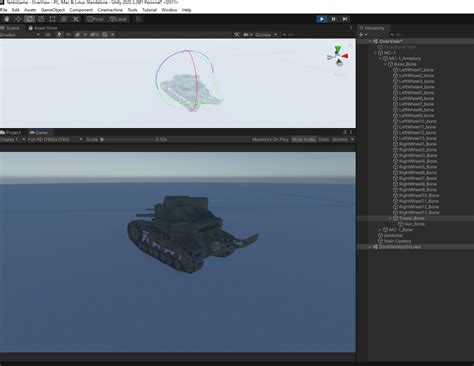Select Main Camera in Hierarchy
The width and height of the screenshot is (474, 366).
coord(397,241)
